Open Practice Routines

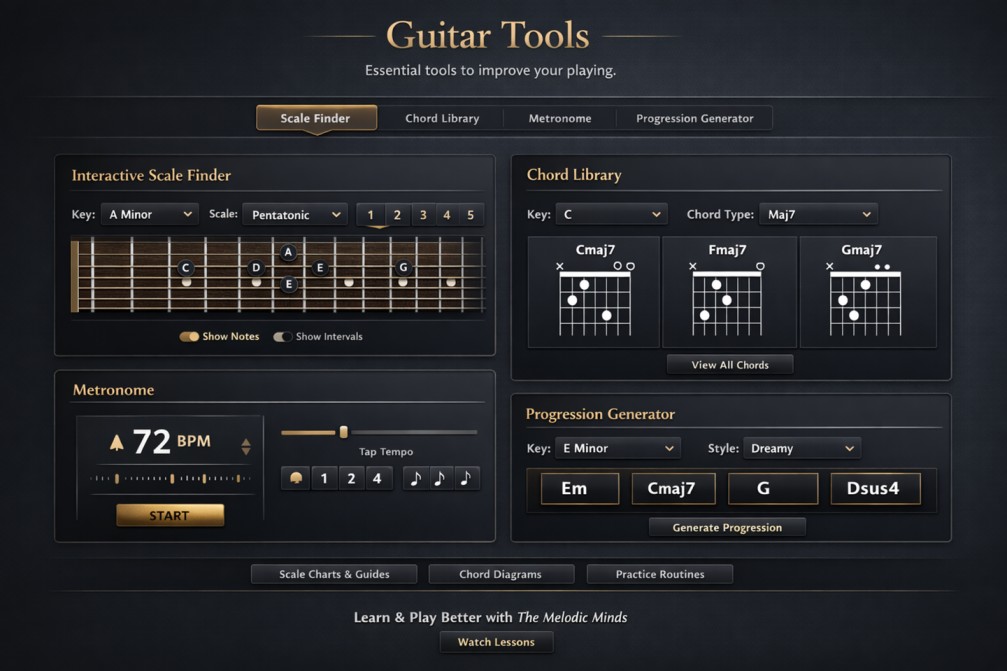click(660, 574)
